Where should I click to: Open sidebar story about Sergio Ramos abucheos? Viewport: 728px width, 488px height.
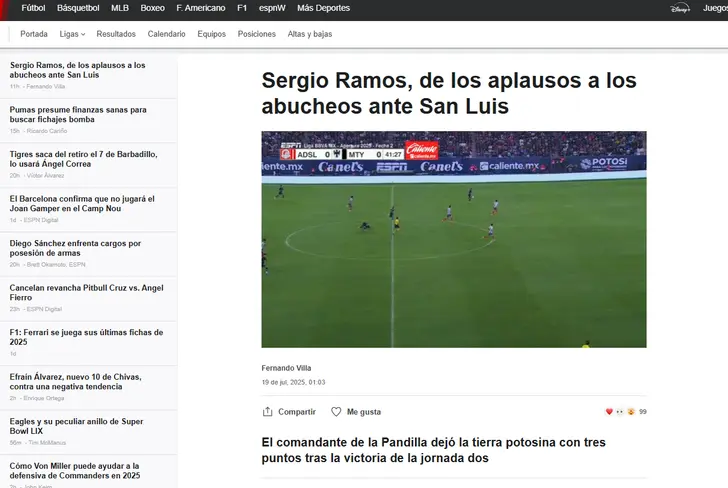pos(78,70)
